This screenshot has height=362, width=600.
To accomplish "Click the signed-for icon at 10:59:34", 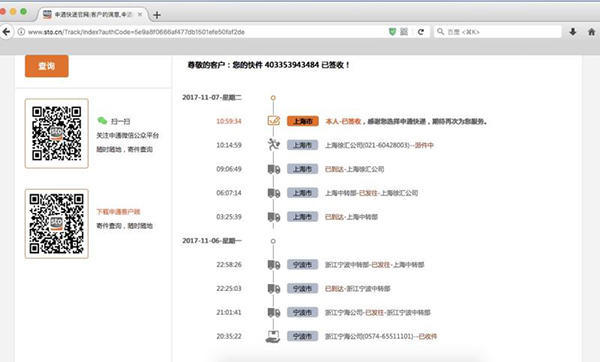I will click(x=274, y=121).
